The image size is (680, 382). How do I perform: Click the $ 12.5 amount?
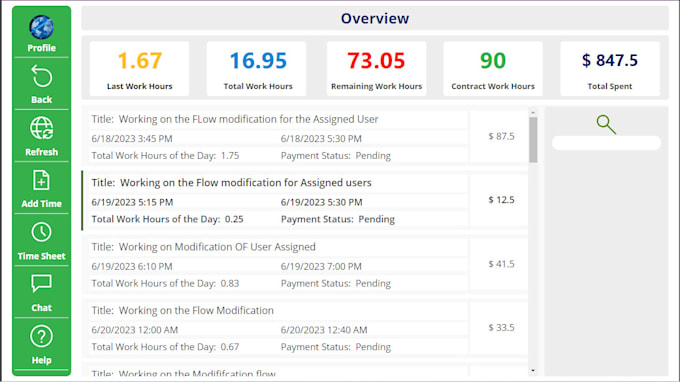501,200
